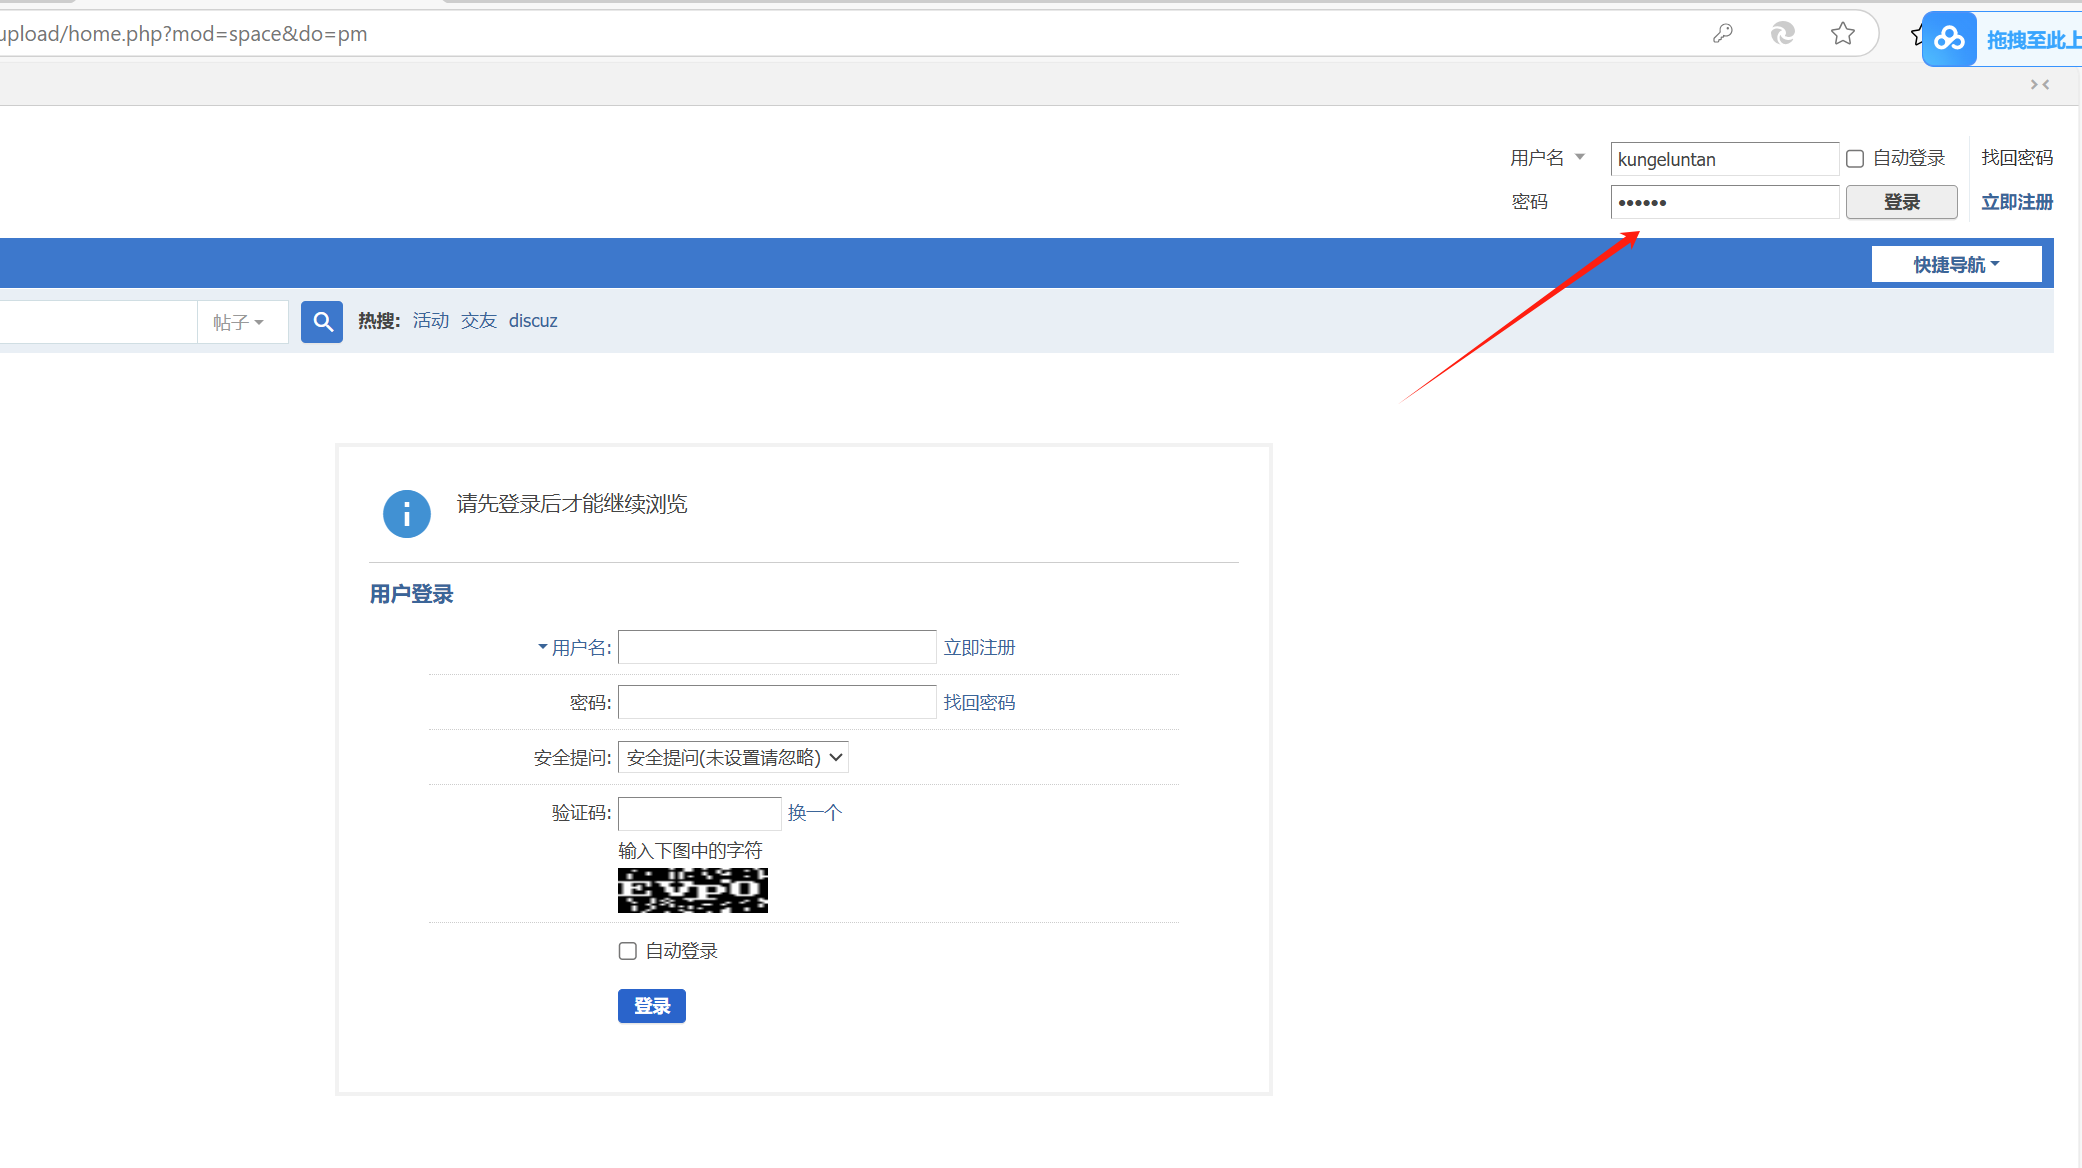Check 自动登录 box in login form
The height and width of the screenshot is (1168, 2082).
coord(628,951)
